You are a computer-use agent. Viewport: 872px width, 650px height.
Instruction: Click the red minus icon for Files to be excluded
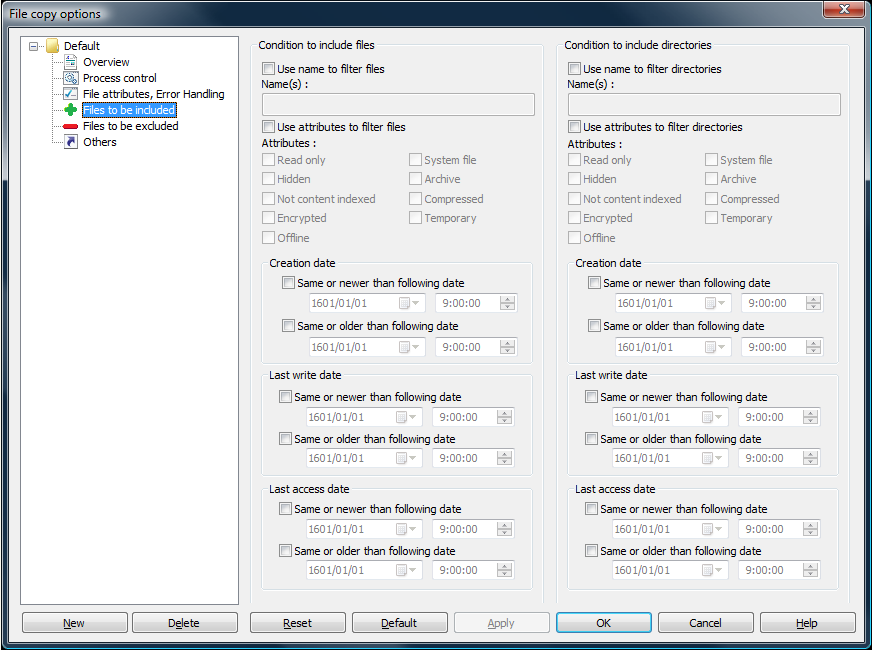point(68,126)
